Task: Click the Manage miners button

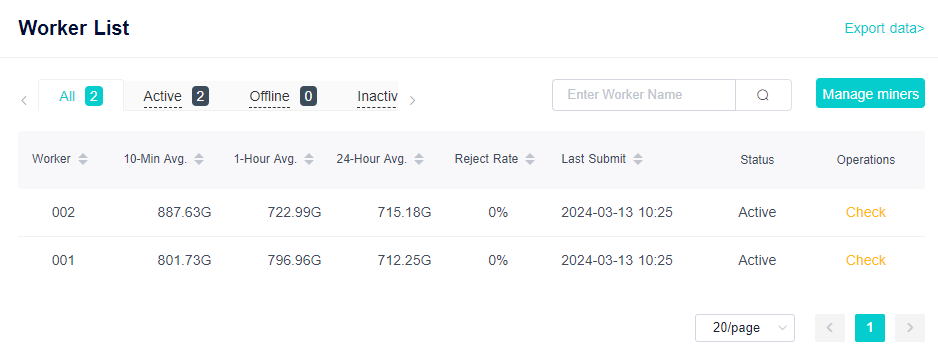Action: (870, 94)
